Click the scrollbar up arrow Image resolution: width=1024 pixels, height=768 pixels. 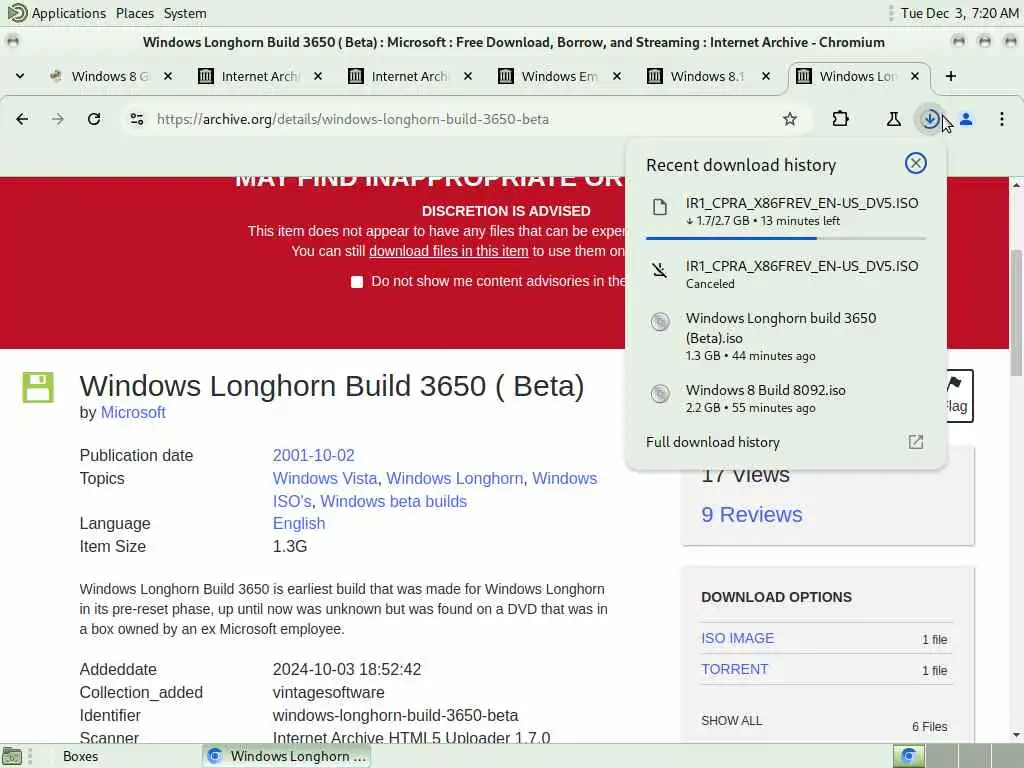pyautogui.click(x=1016, y=185)
